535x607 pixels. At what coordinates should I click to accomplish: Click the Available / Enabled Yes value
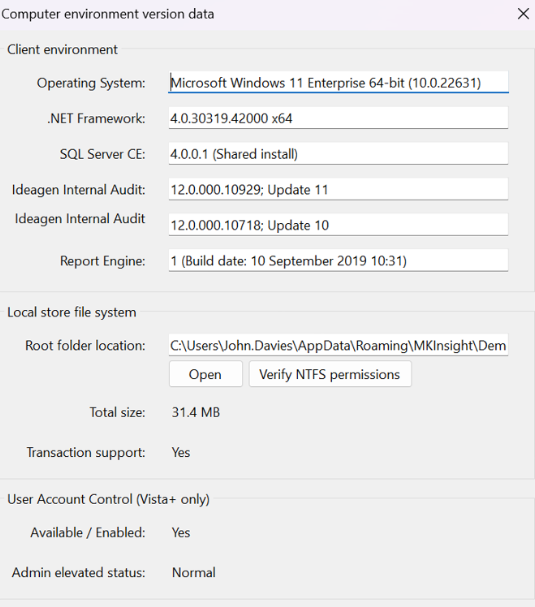(181, 532)
